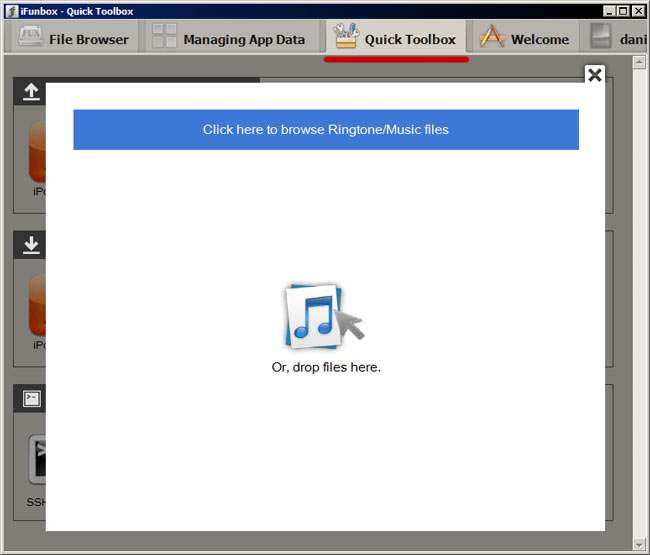Click the iFunbox title bar app icon
This screenshot has height=555, width=650.
click(x=12, y=11)
